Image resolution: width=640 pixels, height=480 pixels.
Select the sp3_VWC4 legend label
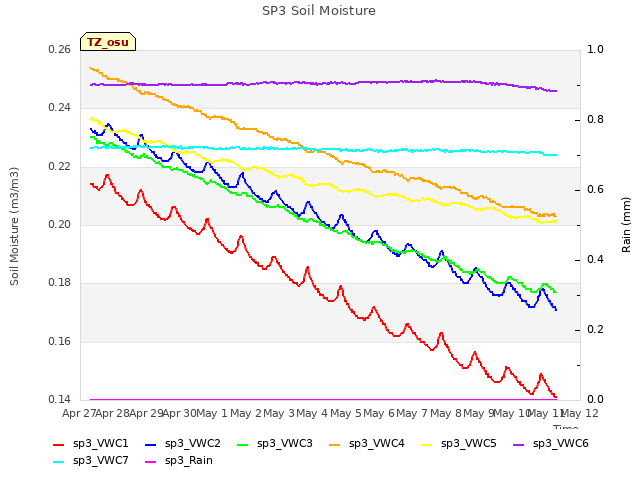tap(377, 444)
